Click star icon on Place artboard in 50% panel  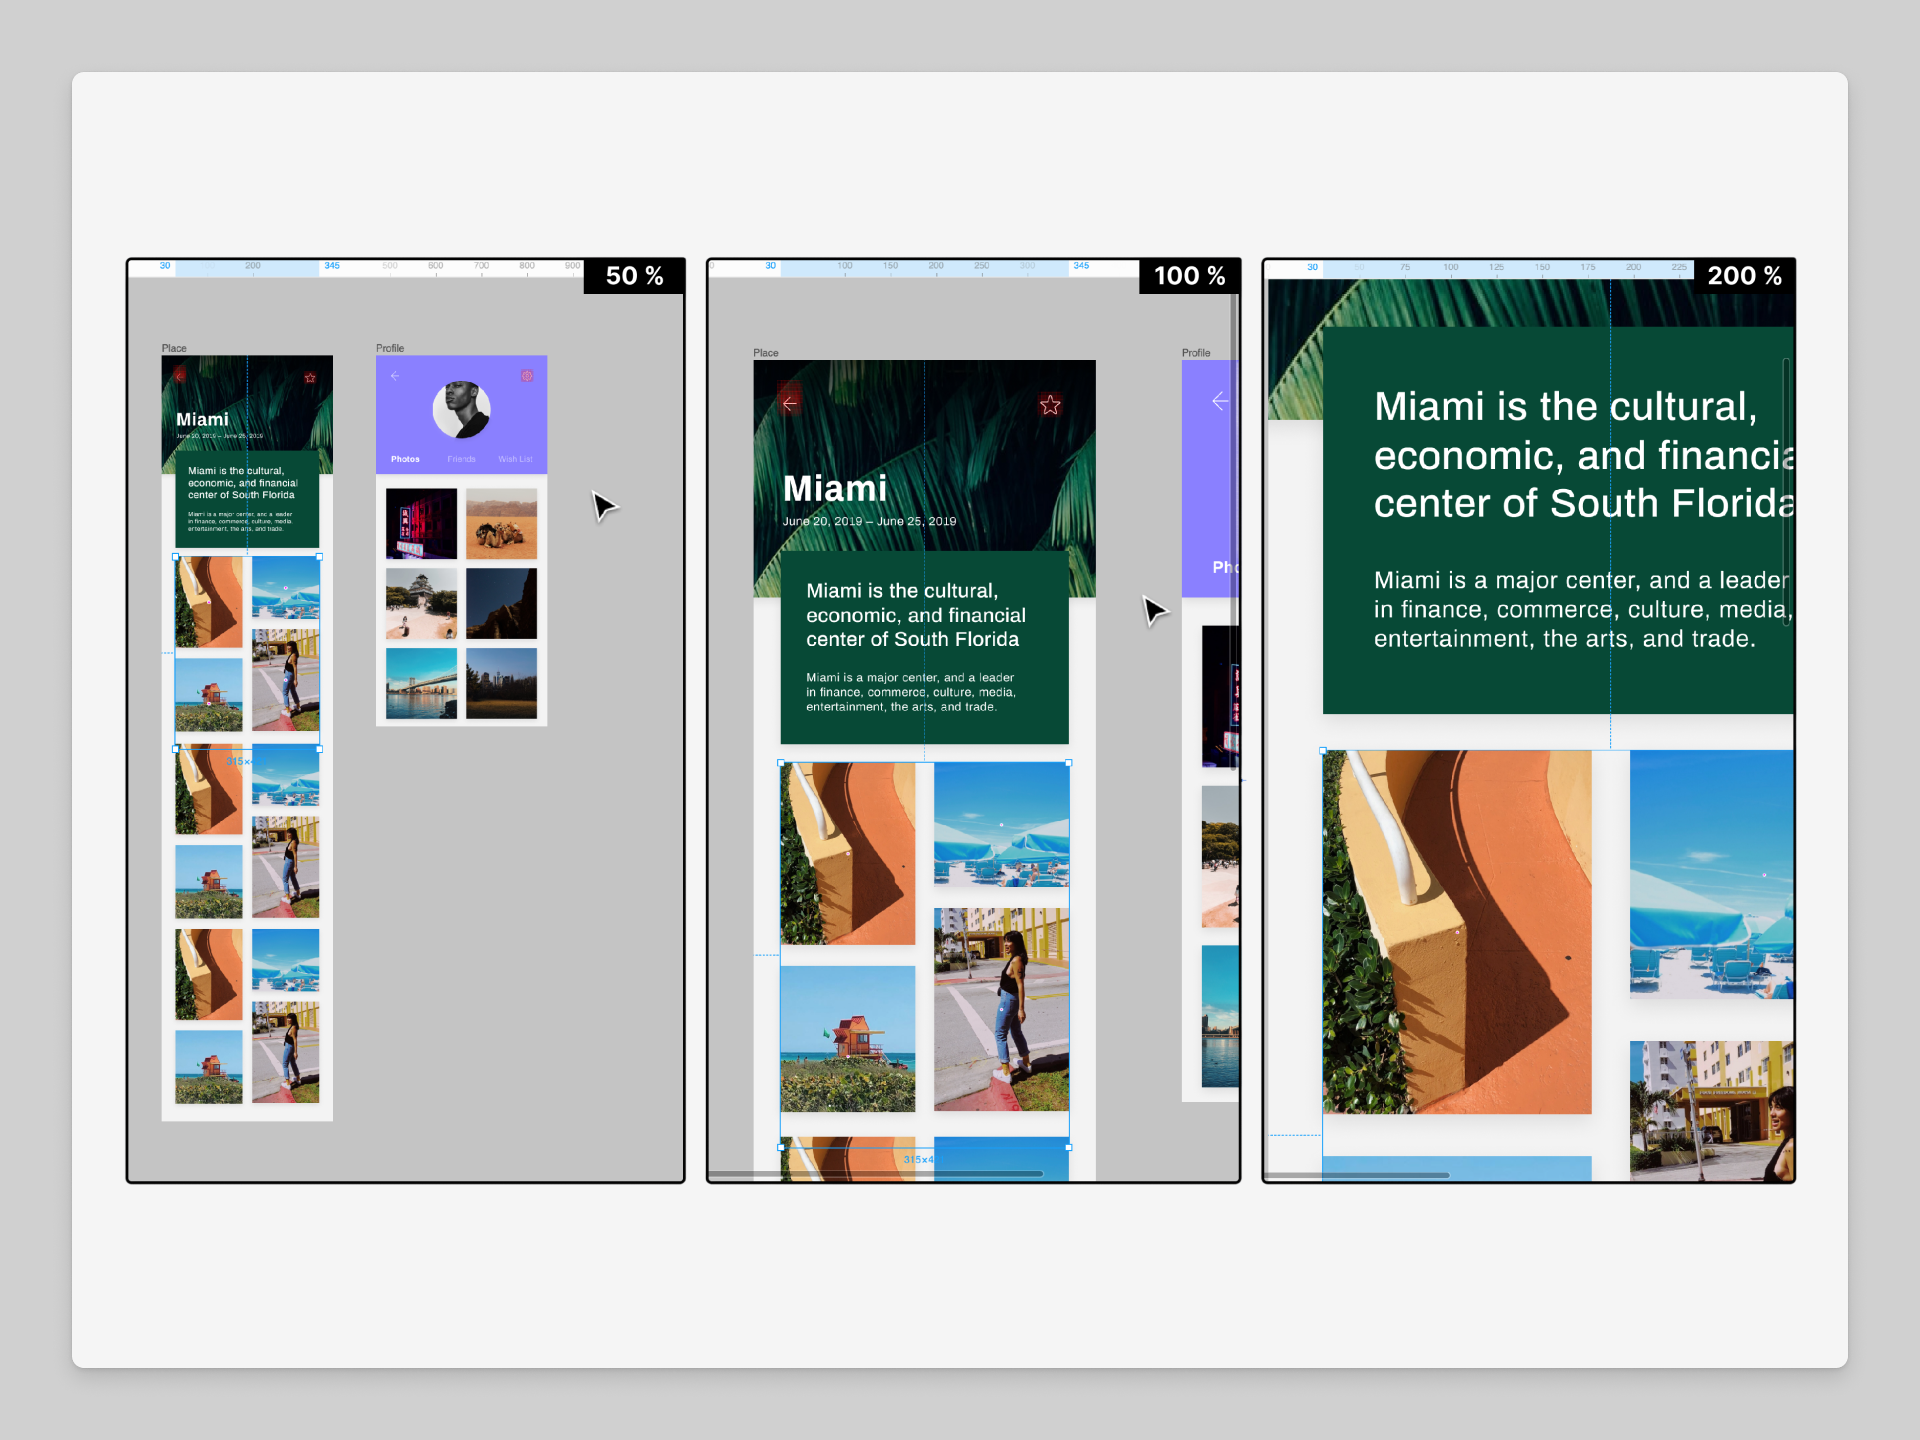tap(310, 378)
